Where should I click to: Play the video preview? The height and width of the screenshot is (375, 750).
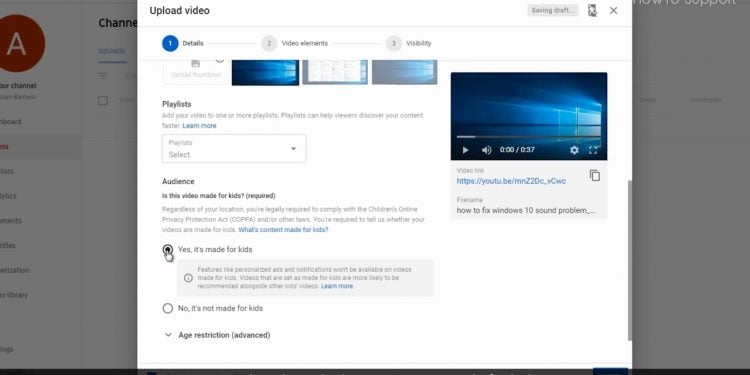(x=465, y=150)
